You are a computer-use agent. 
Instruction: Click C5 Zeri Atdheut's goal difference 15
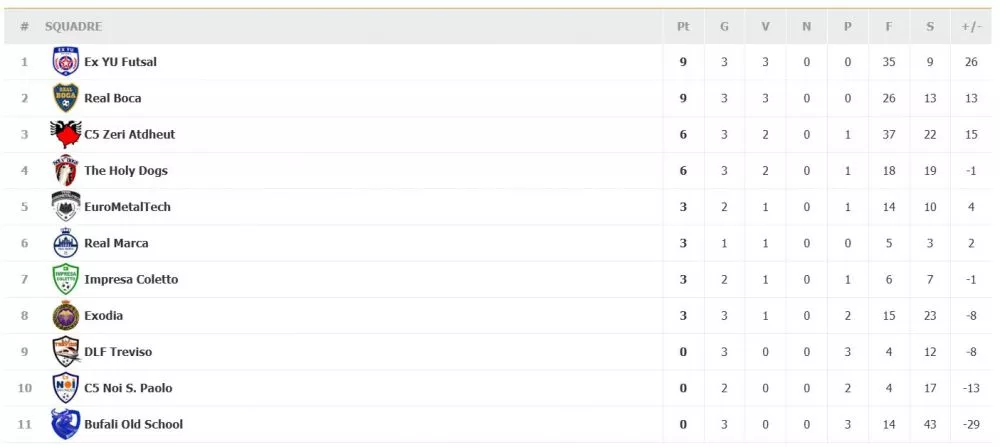pyautogui.click(x=971, y=135)
